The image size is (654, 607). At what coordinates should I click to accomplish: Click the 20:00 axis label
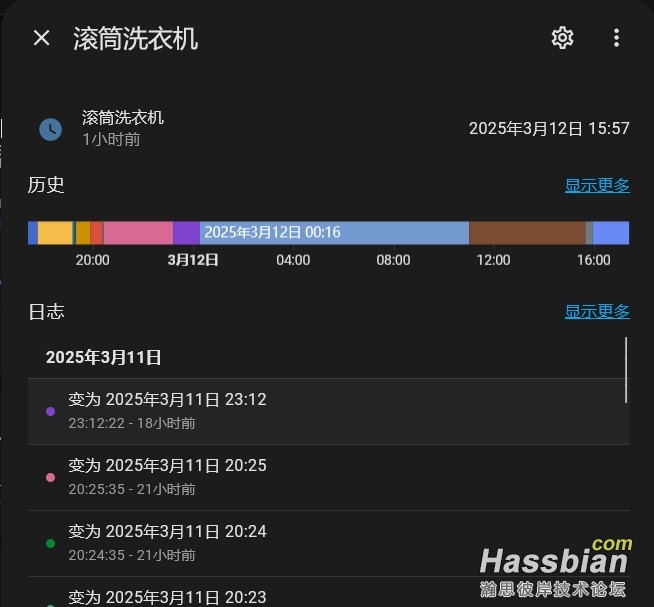coord(93,260)
